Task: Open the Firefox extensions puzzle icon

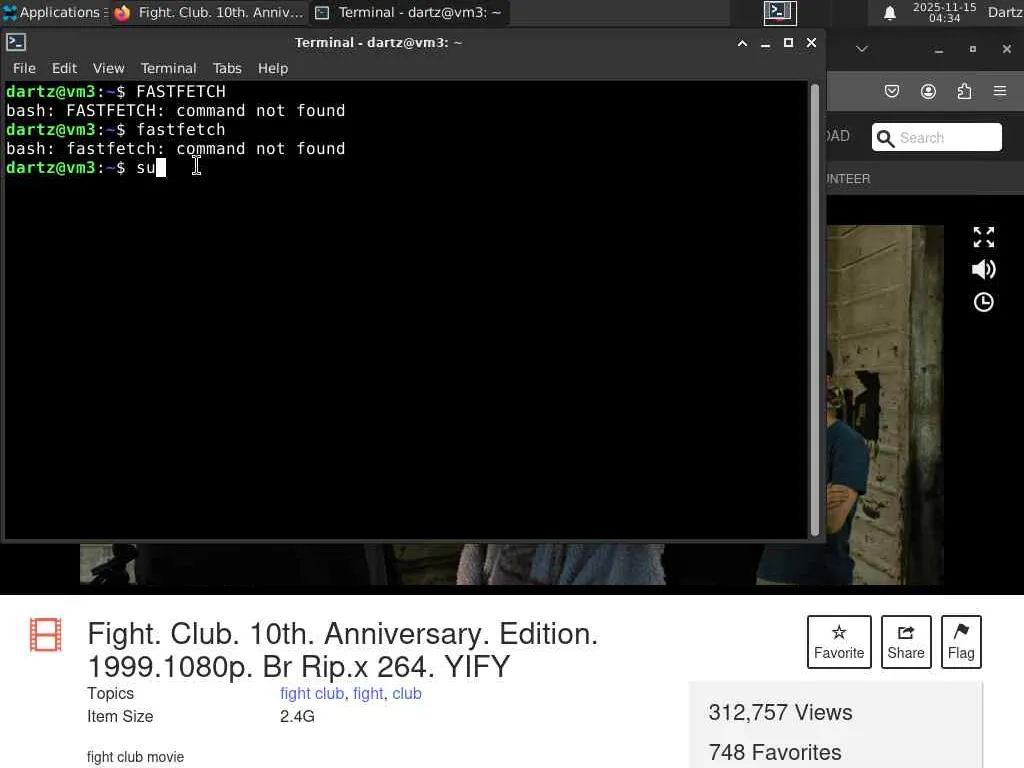Action: point(964,91)
